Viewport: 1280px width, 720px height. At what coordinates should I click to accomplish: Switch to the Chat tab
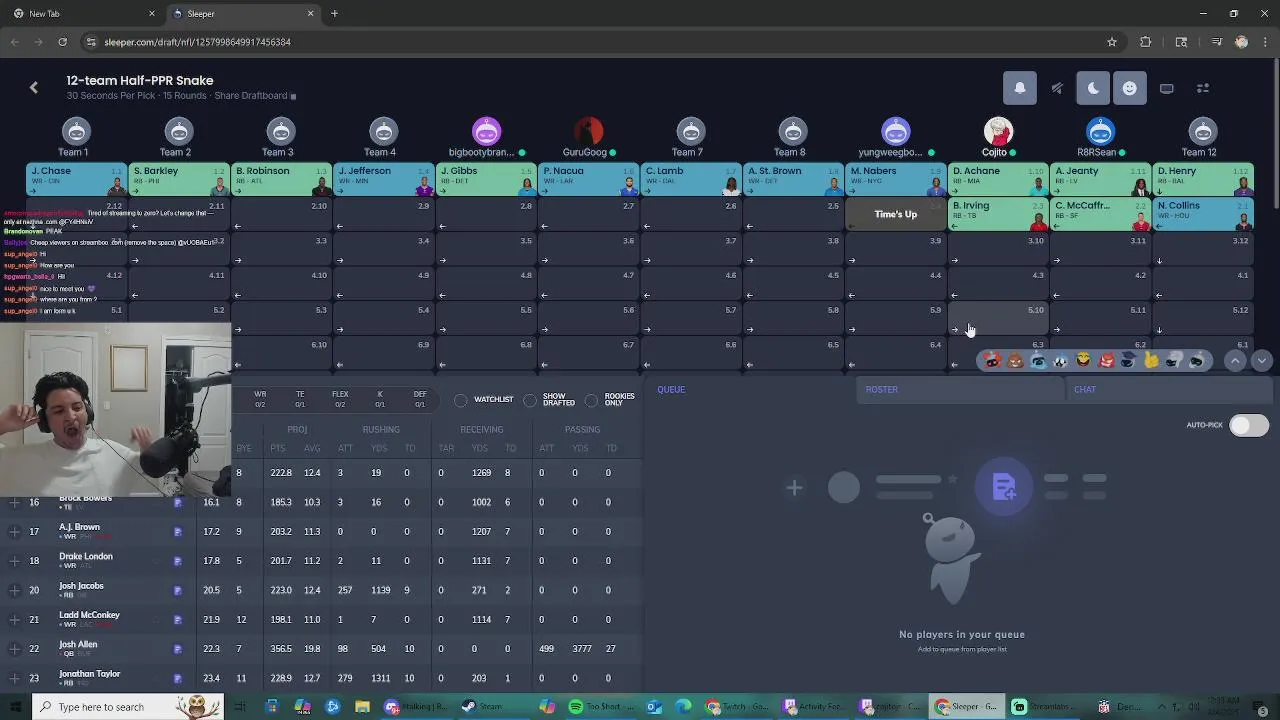(1085, 390)
